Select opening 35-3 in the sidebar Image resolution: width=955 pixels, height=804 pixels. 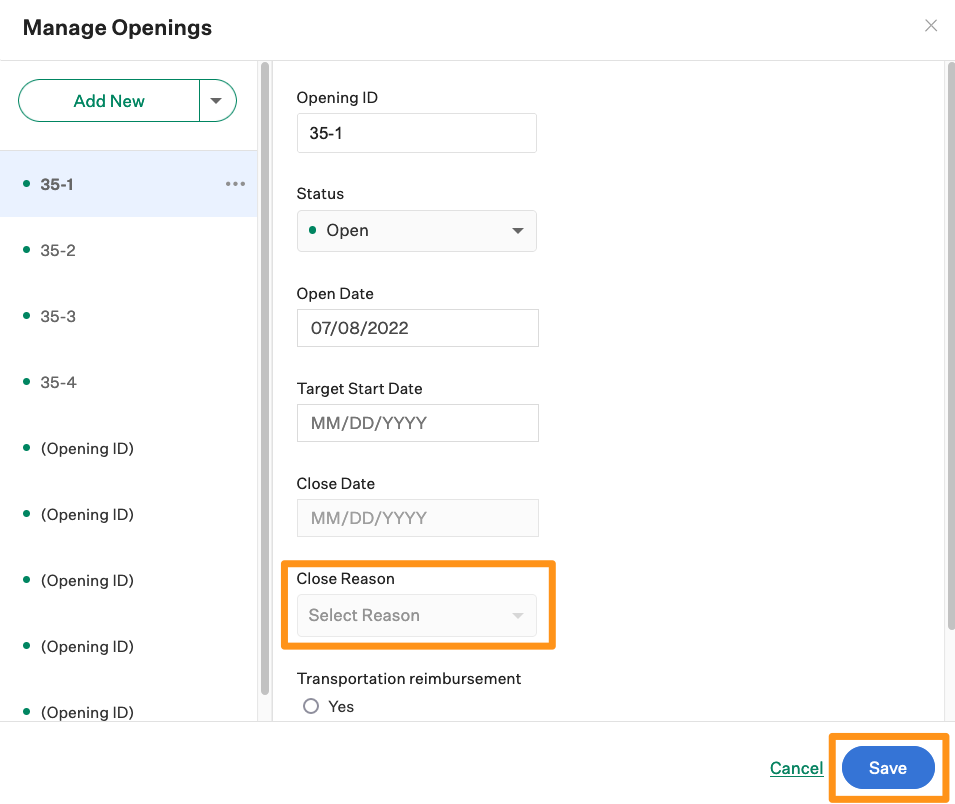coord(57,315)
